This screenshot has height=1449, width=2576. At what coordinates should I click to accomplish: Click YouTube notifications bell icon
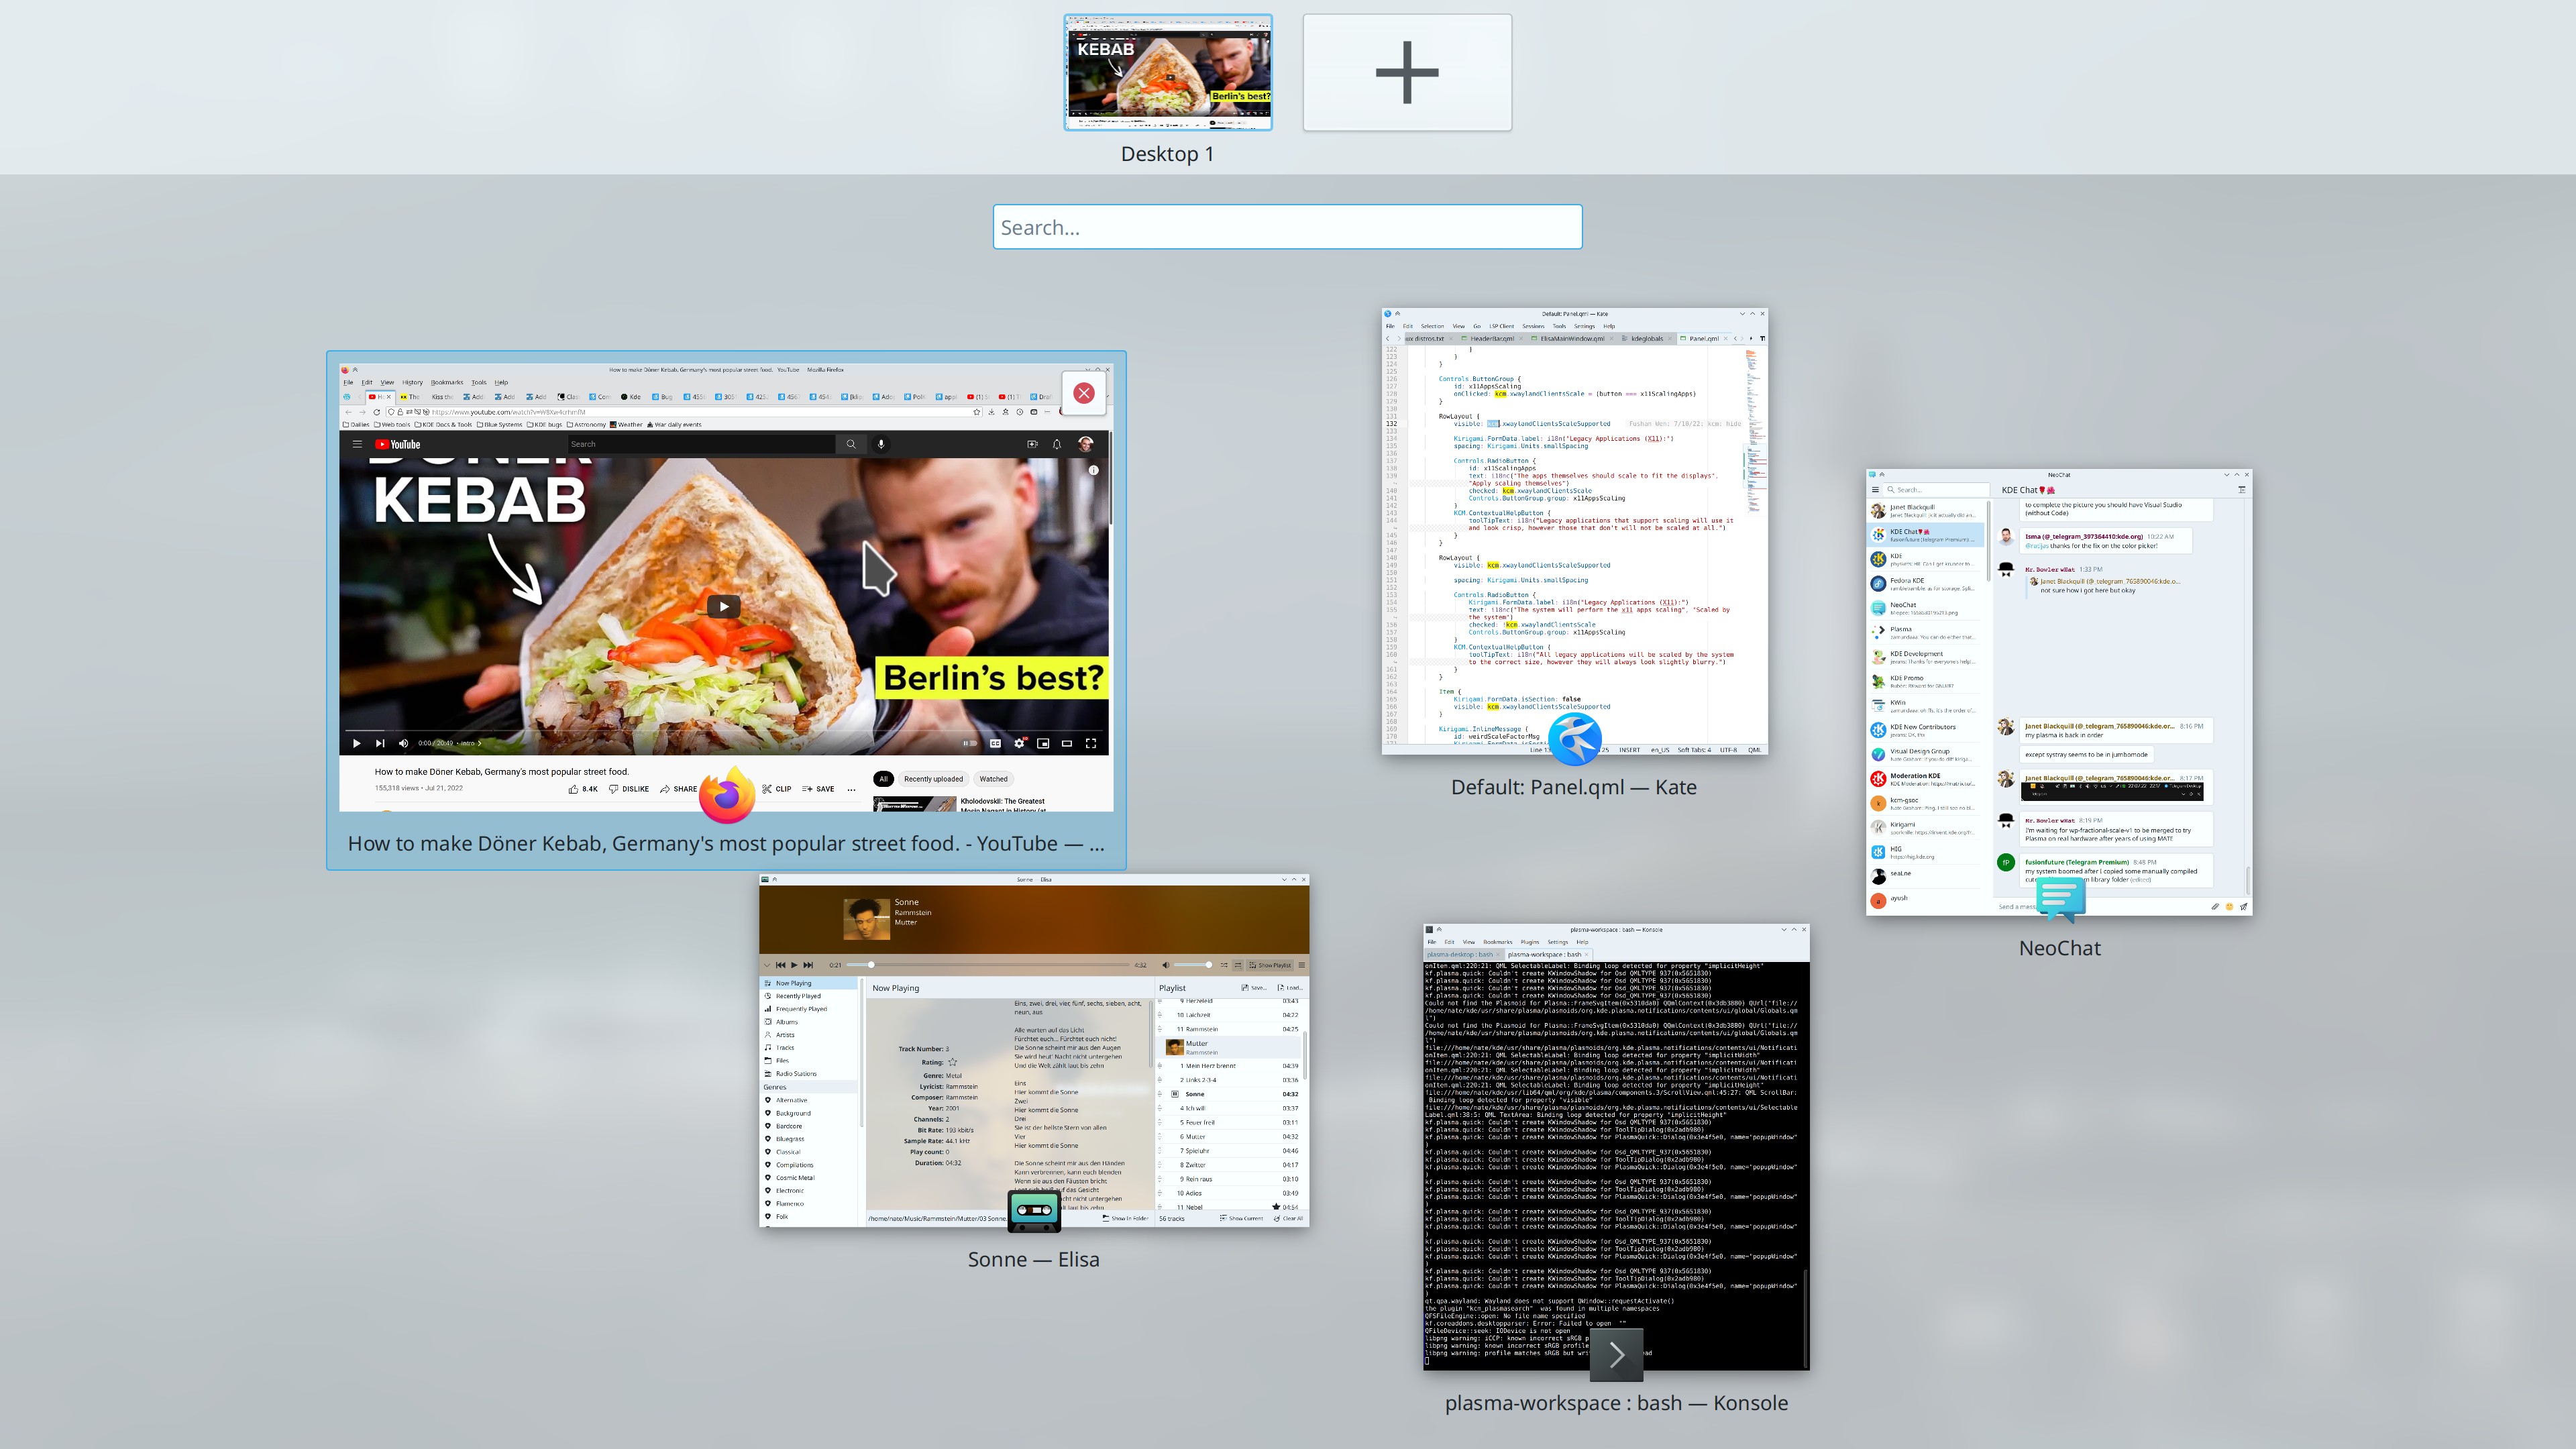click(1056, 444)
